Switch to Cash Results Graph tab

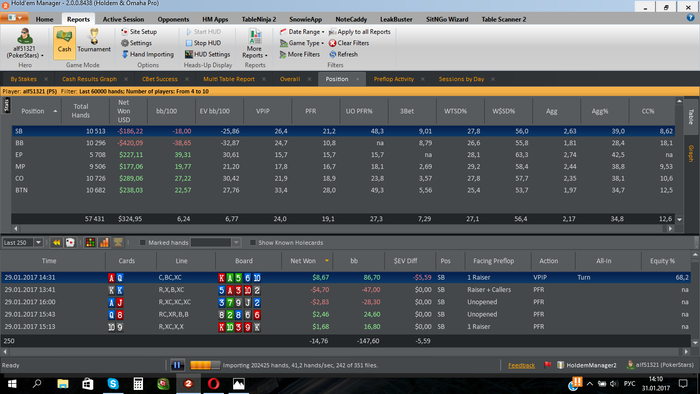[x=89, y=79]
